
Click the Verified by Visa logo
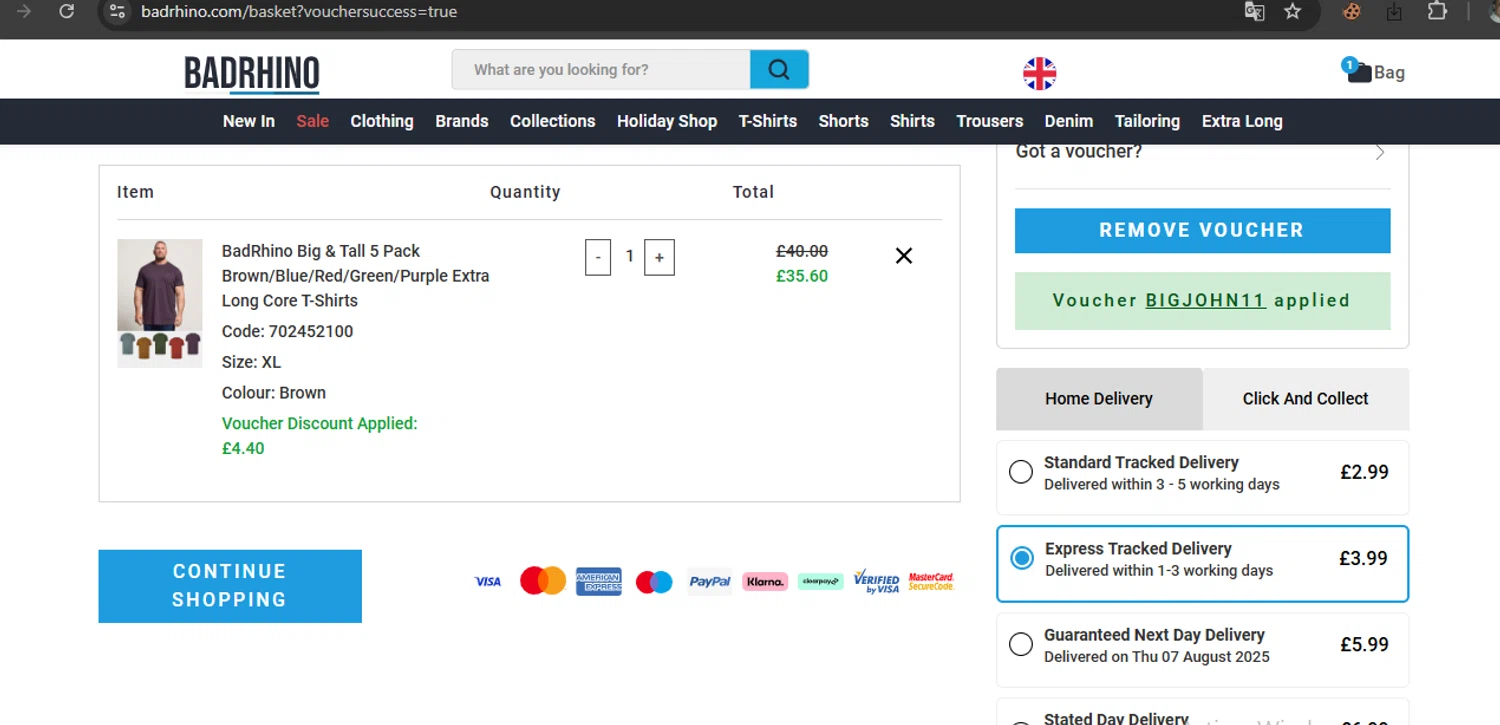[876, 581]
